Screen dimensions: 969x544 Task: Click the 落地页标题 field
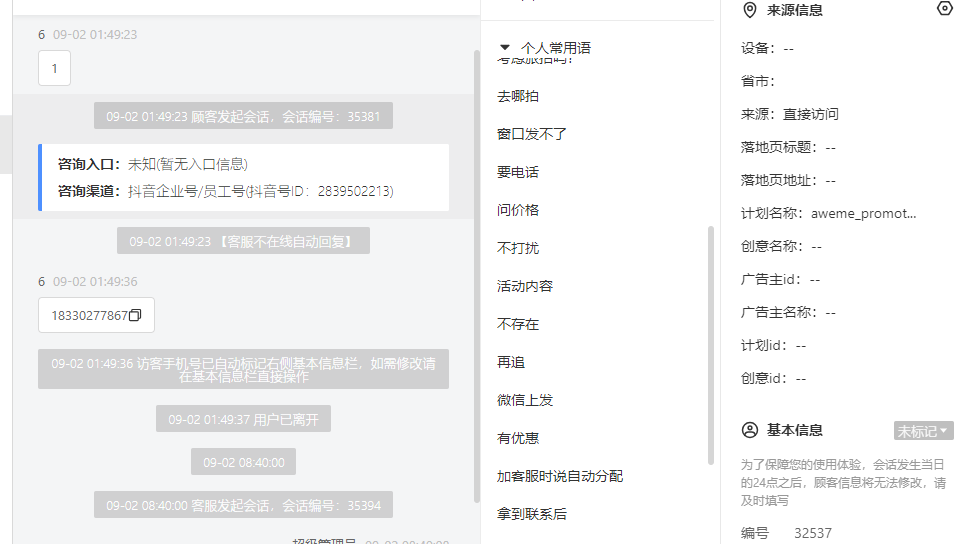point(788,148)
